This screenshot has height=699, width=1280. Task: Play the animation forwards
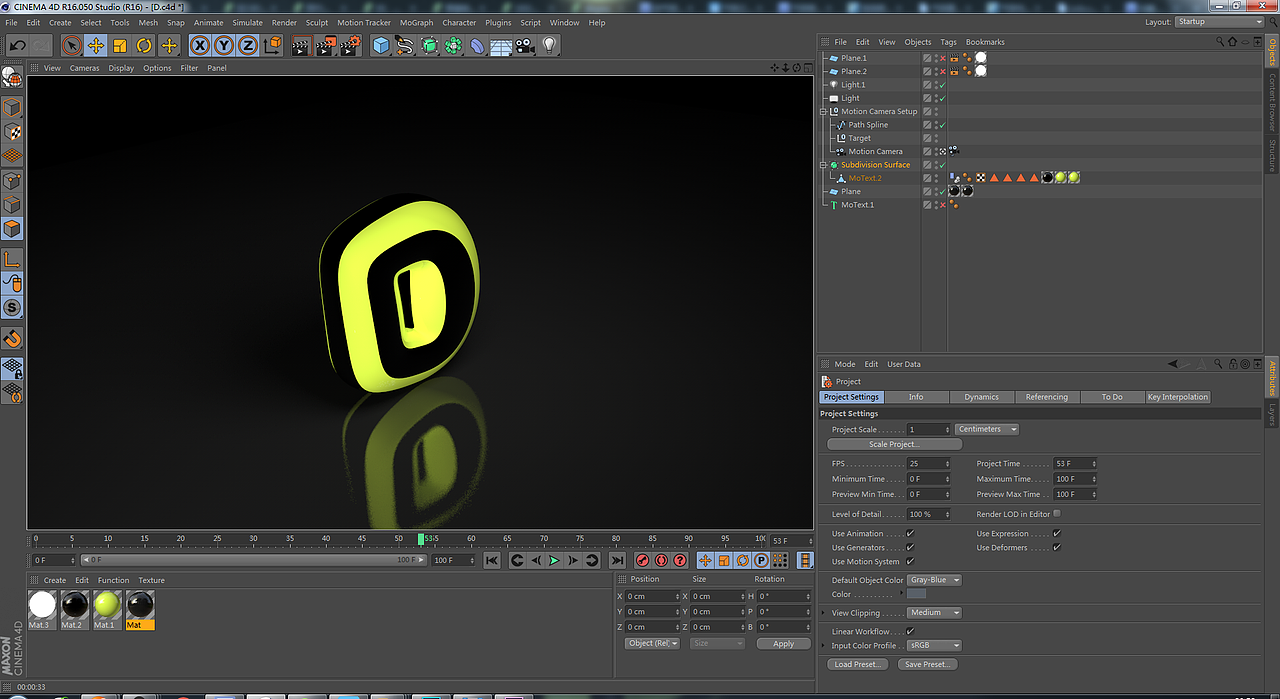[x=554, y=561]
